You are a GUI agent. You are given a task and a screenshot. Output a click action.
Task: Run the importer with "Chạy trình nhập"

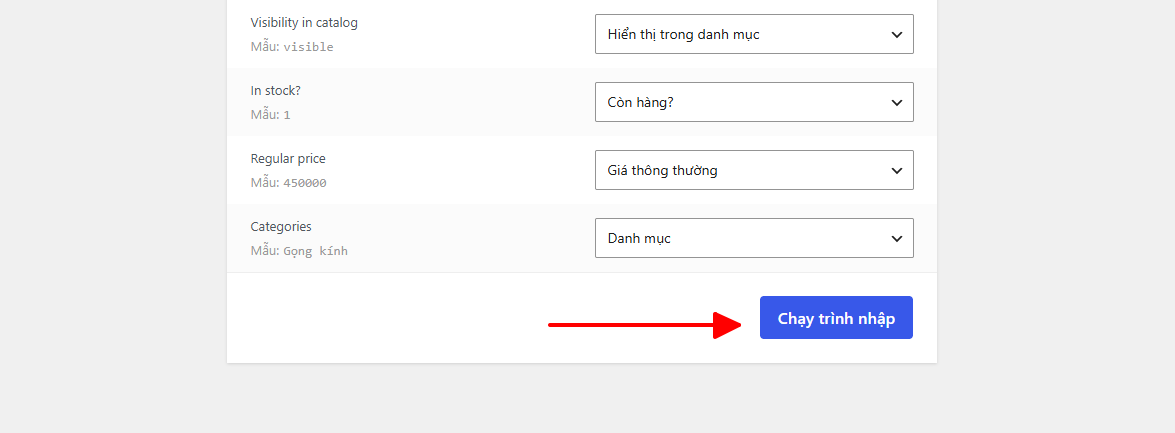pyautogui.click(x=836, y=318)
